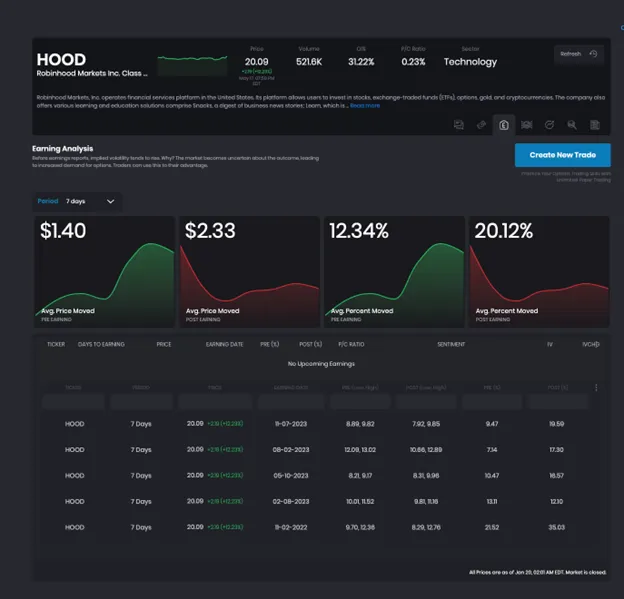Select the 11-07-2023 earning date cell
This screenshot has width=624, height=599.
click(291, 424)
